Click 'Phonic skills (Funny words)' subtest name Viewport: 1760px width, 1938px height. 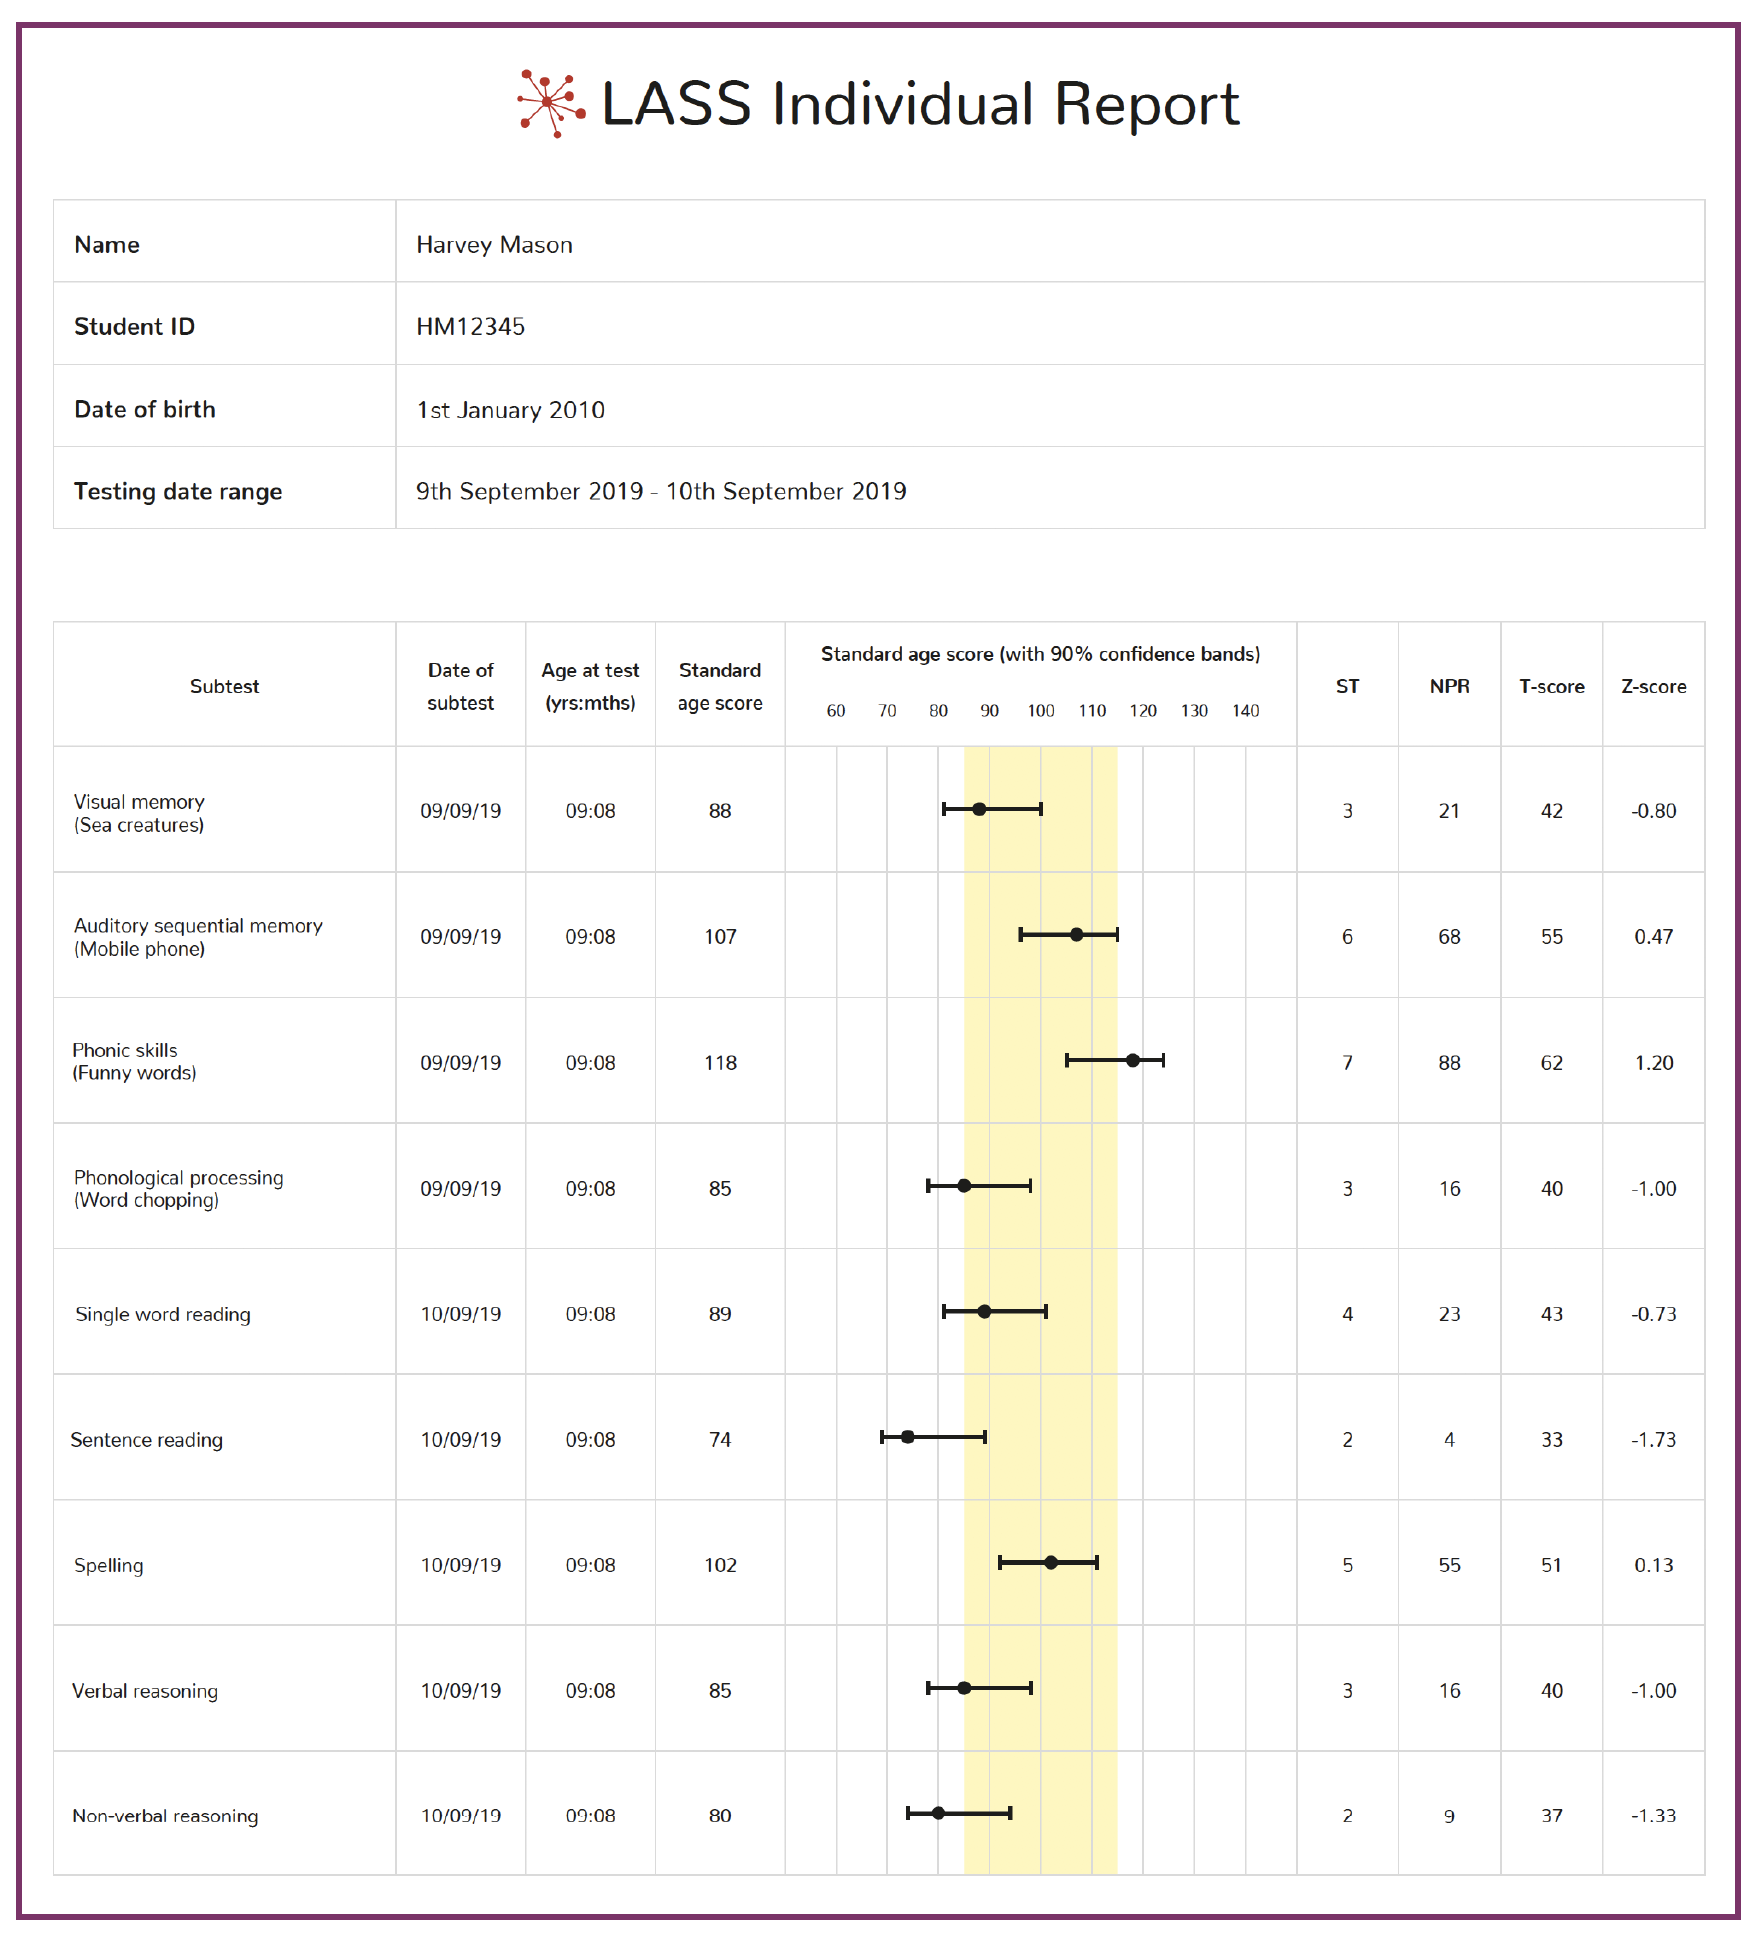(x=134, y=1061)
